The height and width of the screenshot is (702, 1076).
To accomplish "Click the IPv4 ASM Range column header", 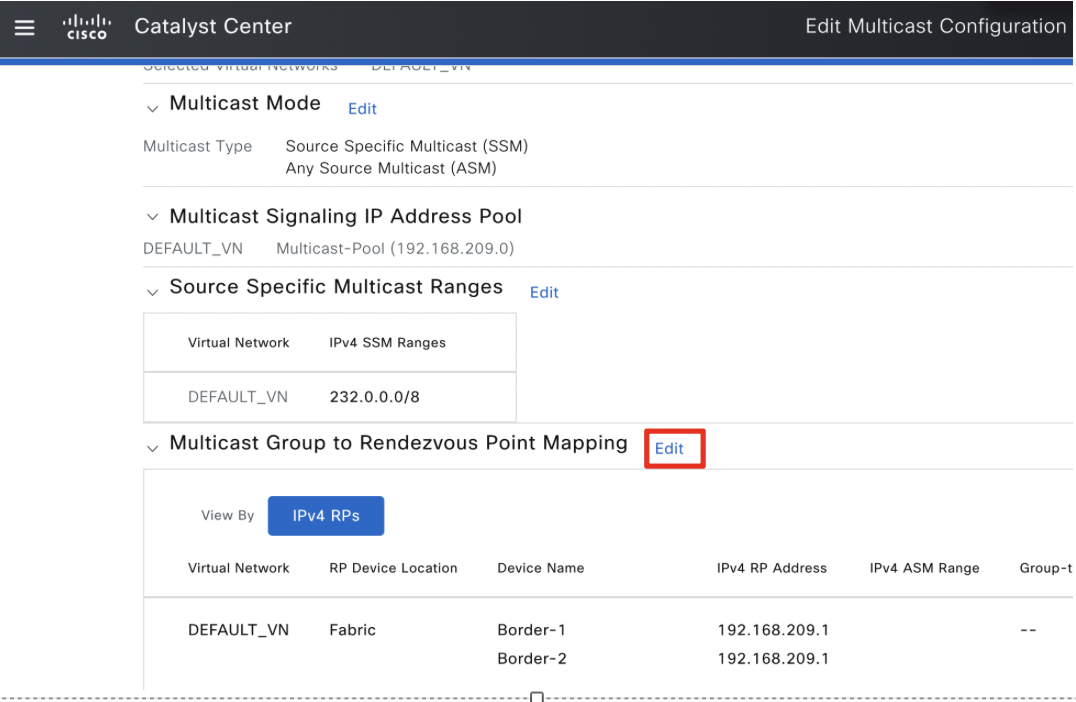I will tap(924, 567).
